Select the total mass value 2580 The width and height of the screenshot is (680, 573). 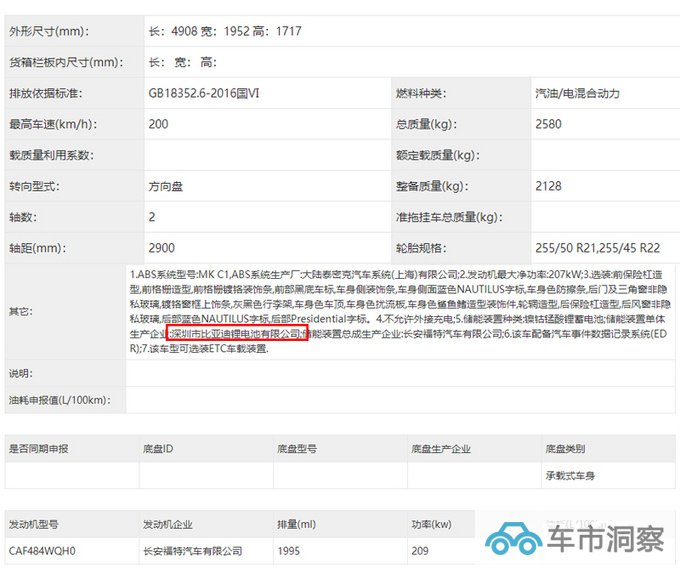[x=548, y=124]
